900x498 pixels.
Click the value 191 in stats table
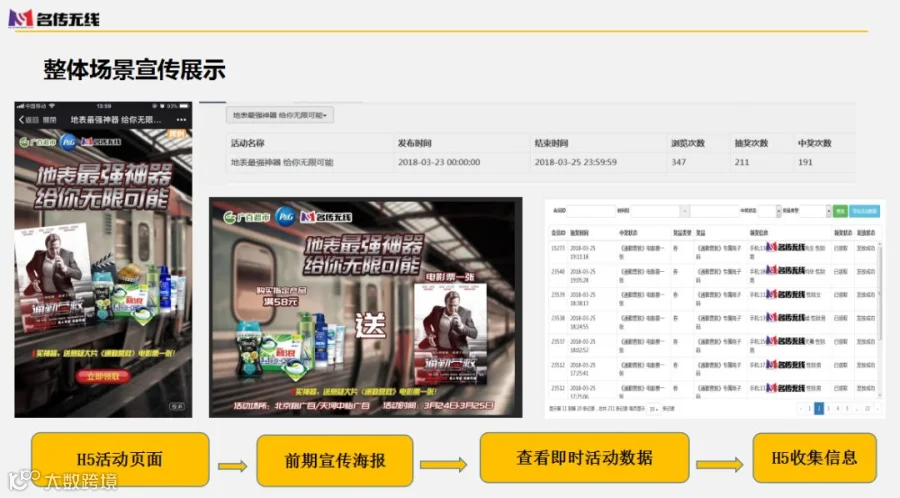tap(805, 162)
